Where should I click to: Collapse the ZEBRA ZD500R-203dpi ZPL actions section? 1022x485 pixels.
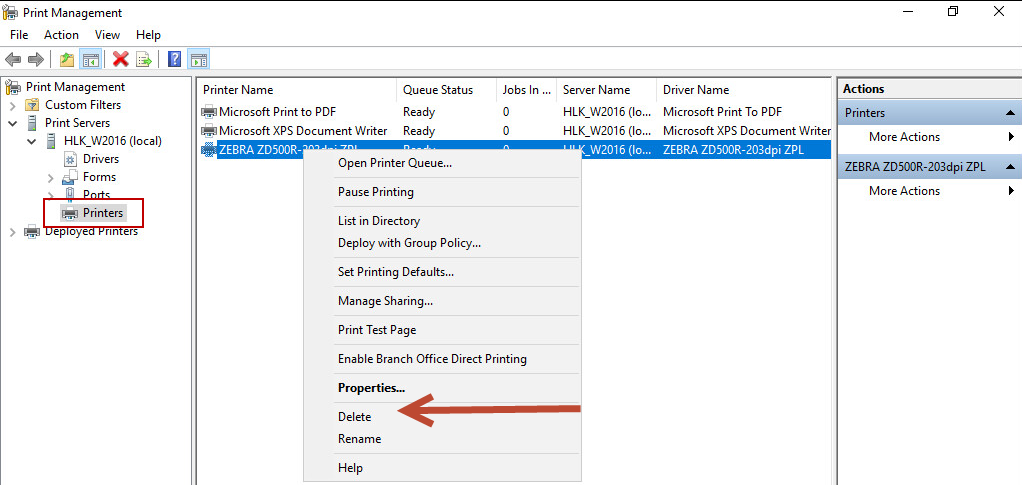[1011, 167]
